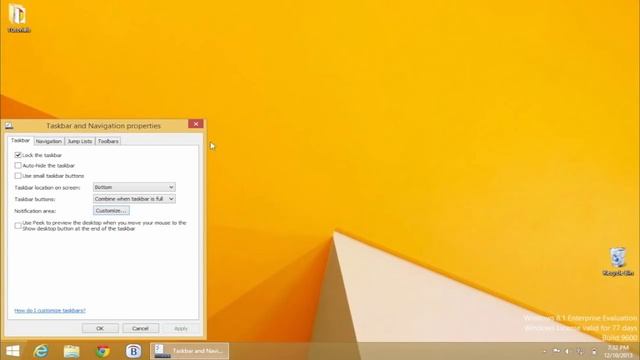Close the Taskbar and Navigation properties dialog
The width and height of the screenshot is (640, 360).
click(x=196, y=124)
